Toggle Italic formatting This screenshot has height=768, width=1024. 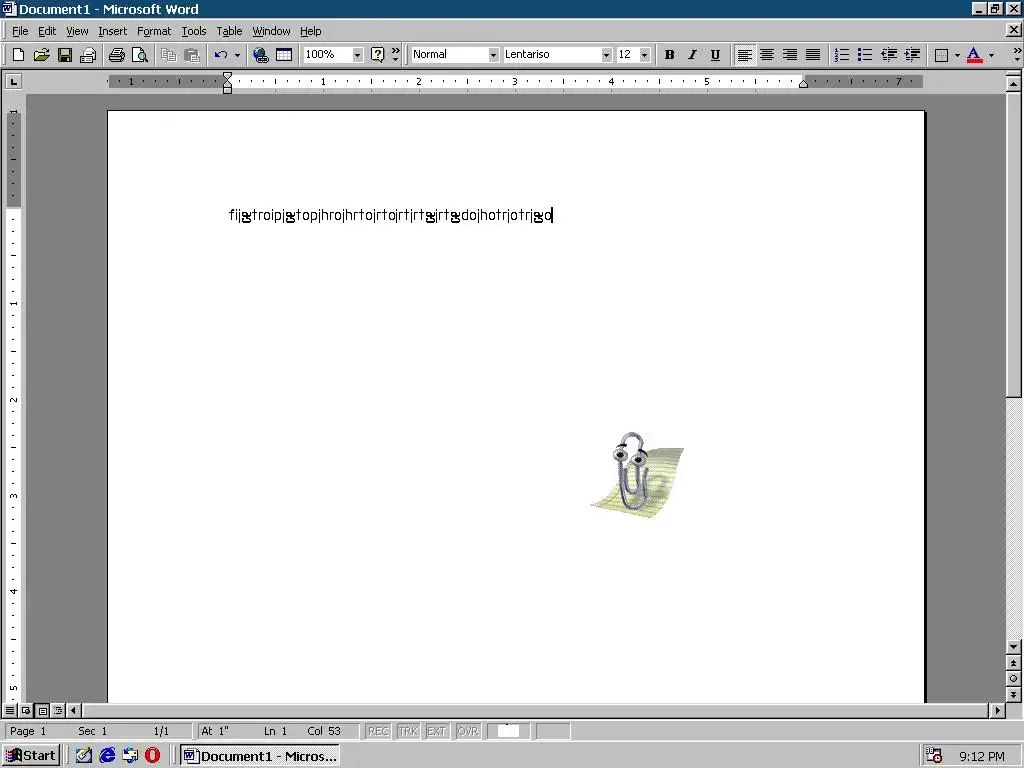pyautogui.click(x=692, y=55)
